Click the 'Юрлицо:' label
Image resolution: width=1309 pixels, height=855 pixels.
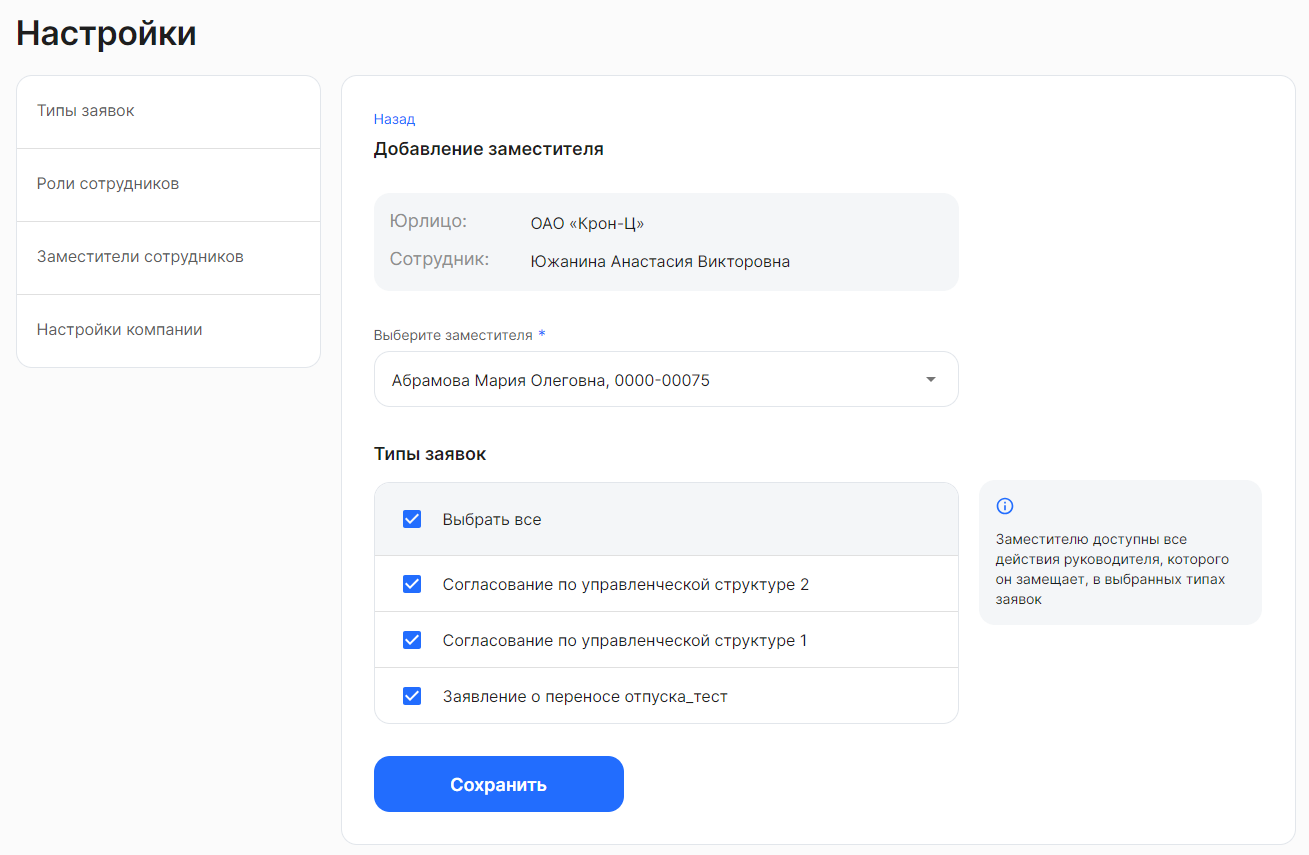point(428,222)
